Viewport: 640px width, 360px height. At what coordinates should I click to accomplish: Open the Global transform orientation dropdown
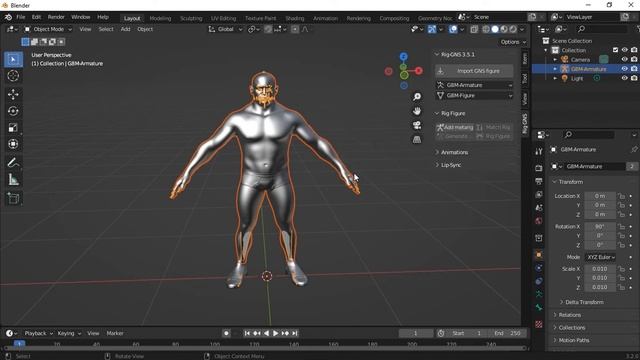225,29
